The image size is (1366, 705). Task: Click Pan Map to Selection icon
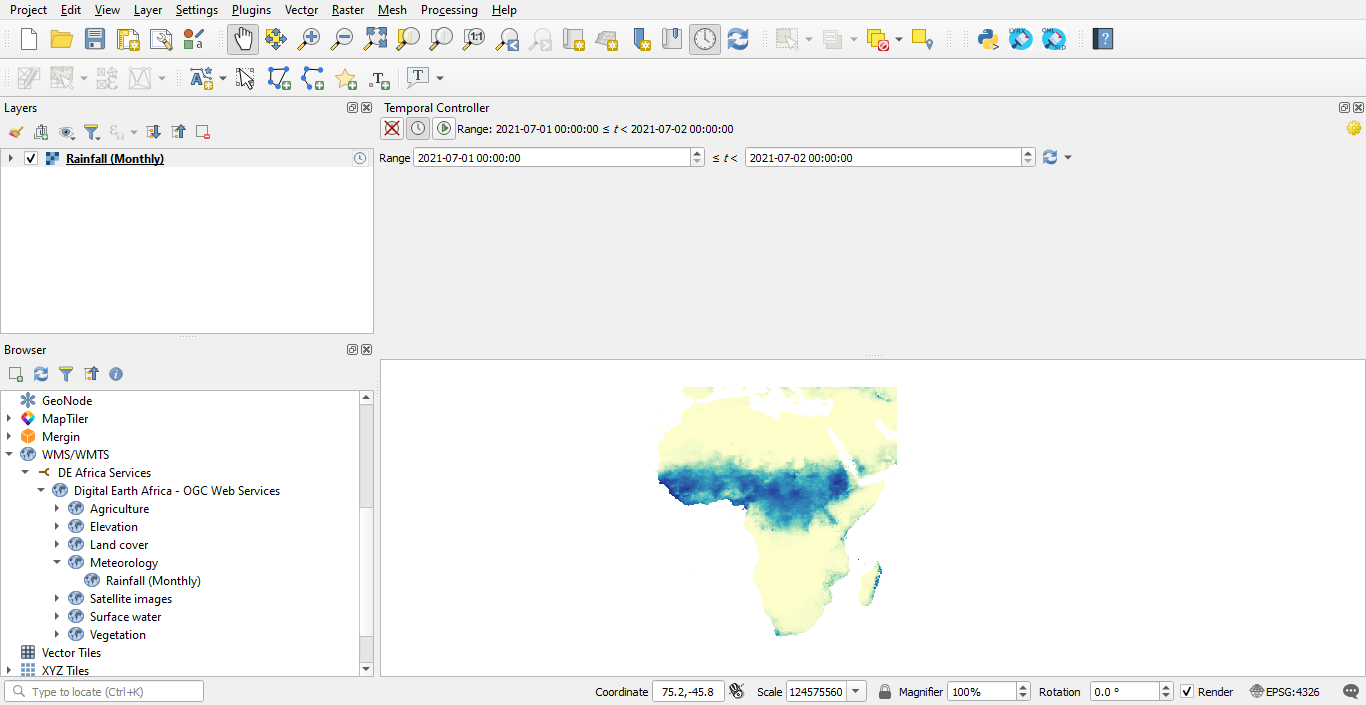[x=276, y=39]
